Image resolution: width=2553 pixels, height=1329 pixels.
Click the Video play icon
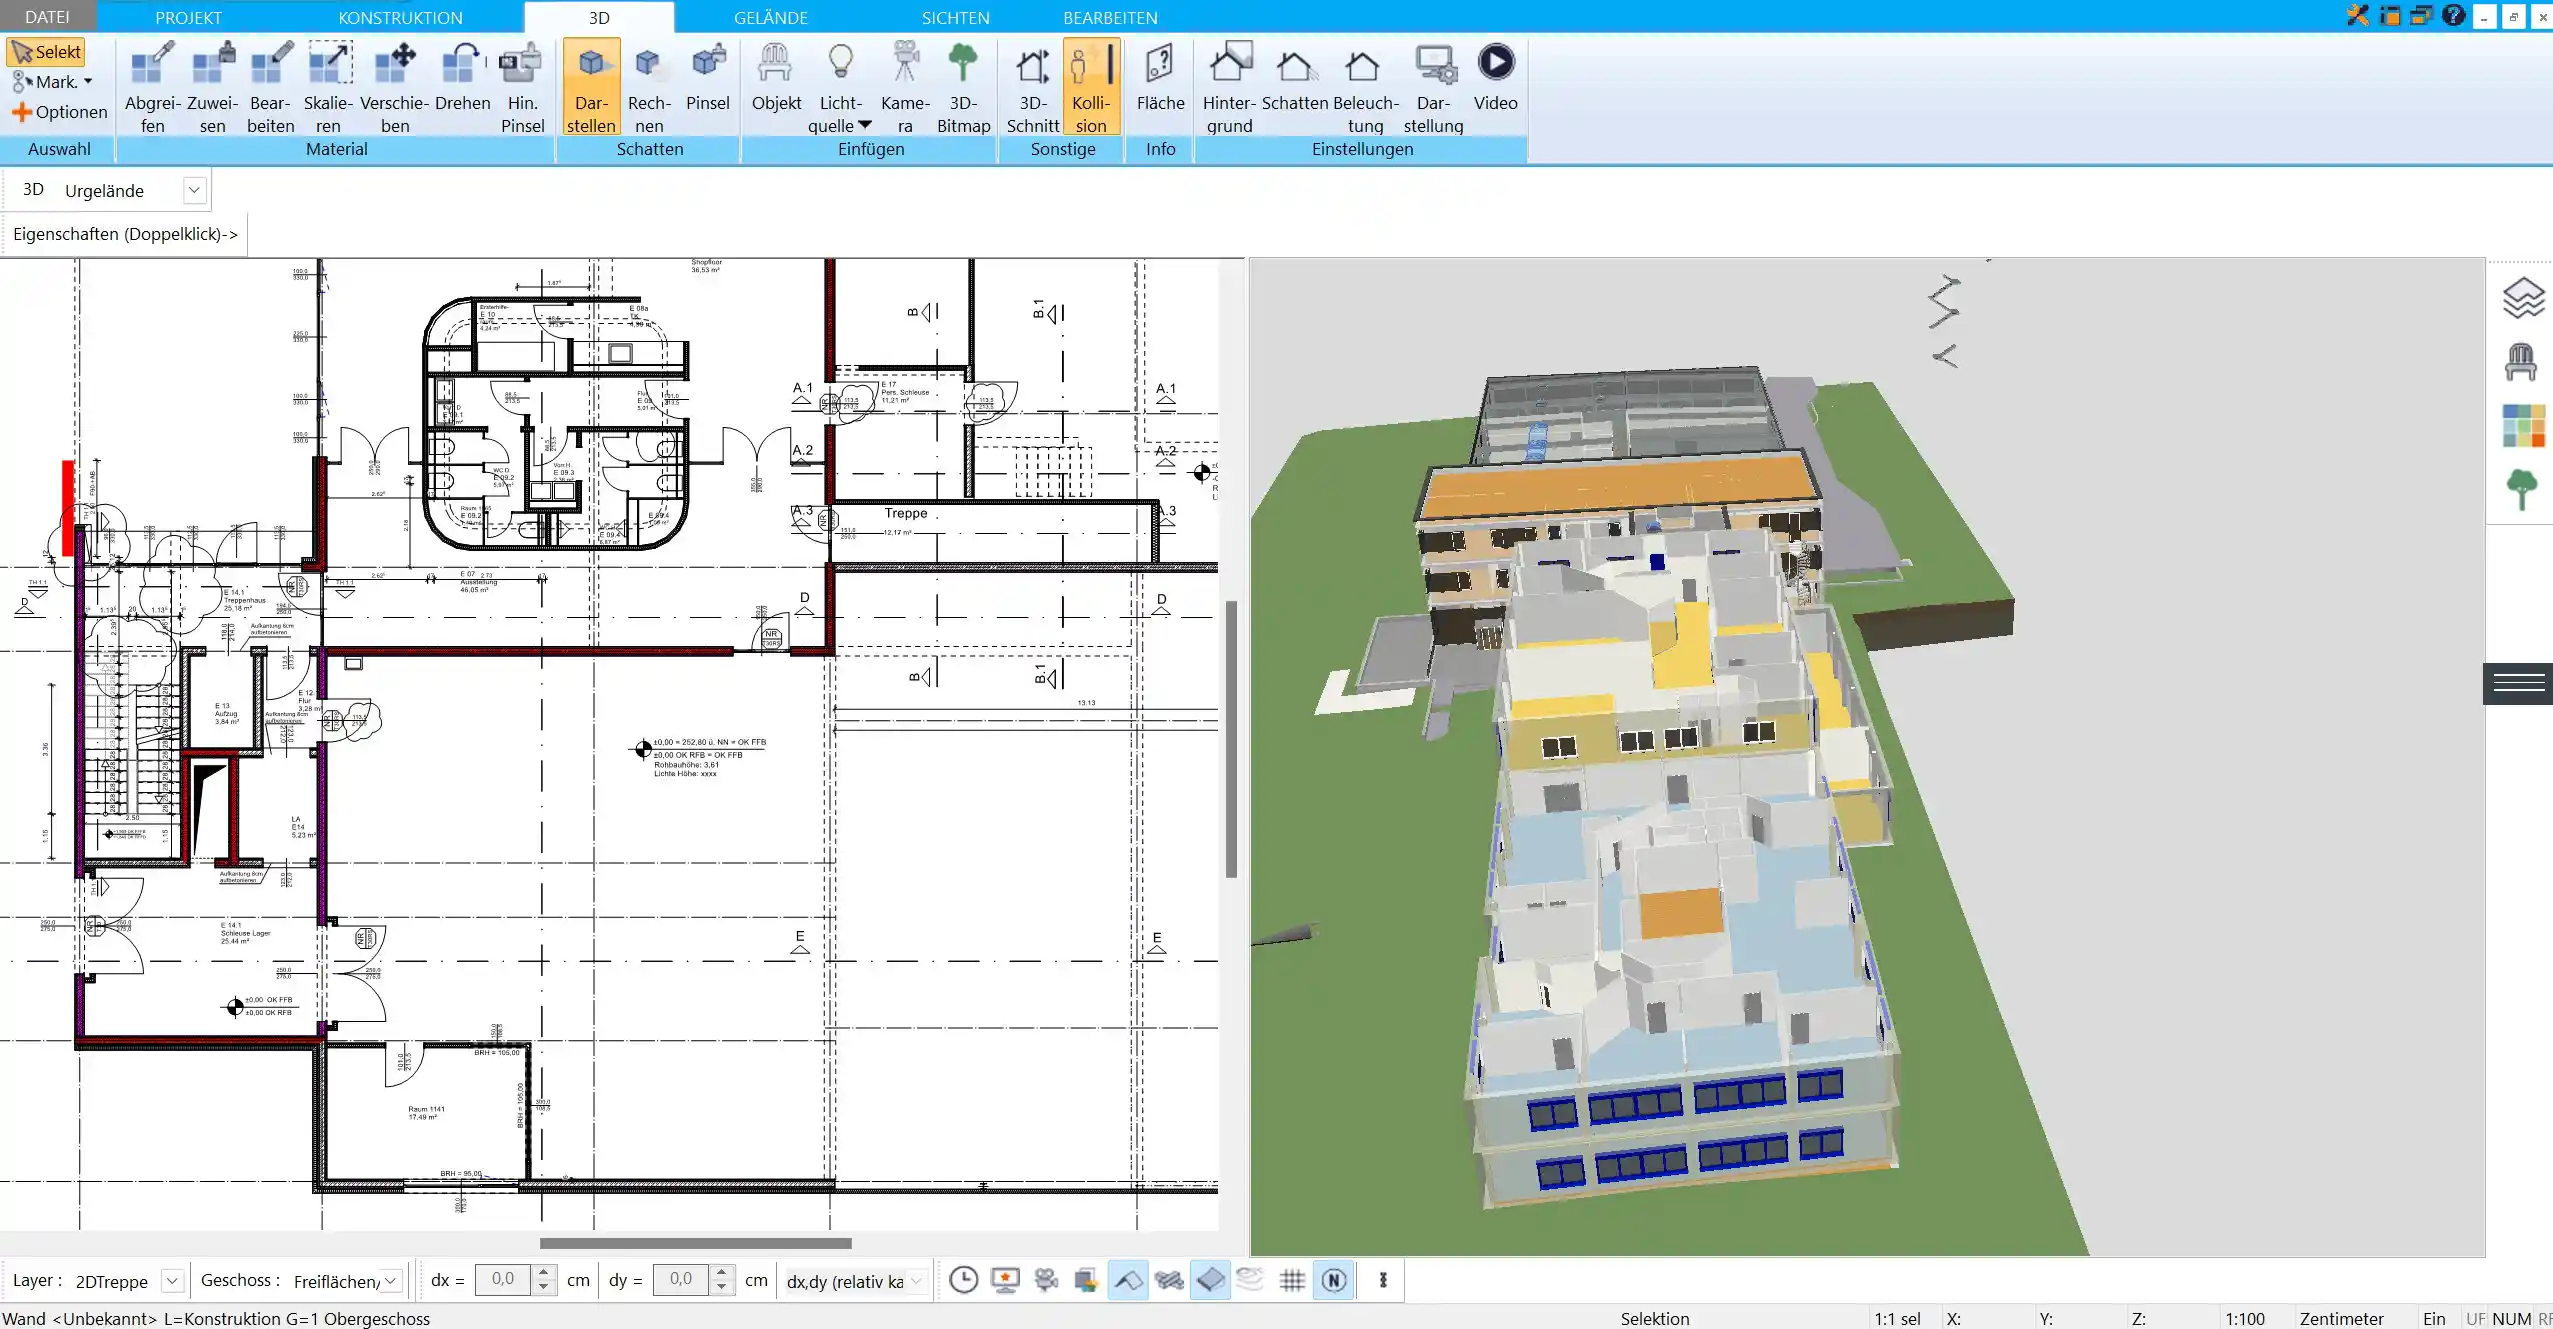(1495, 78)
